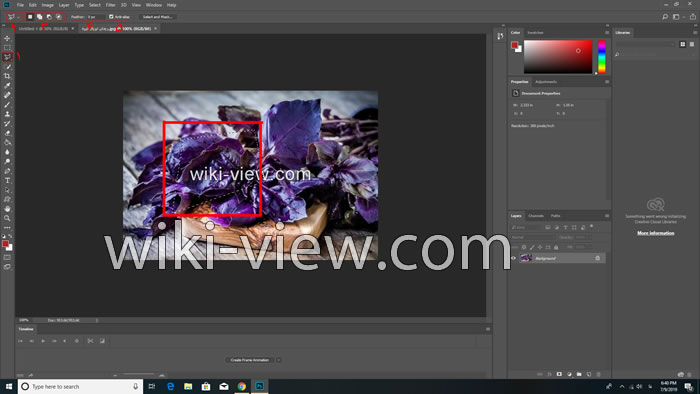Screen dimensions: 700x394
Task: Open the tool preset picker dropdown
Action: click(18, 17)
